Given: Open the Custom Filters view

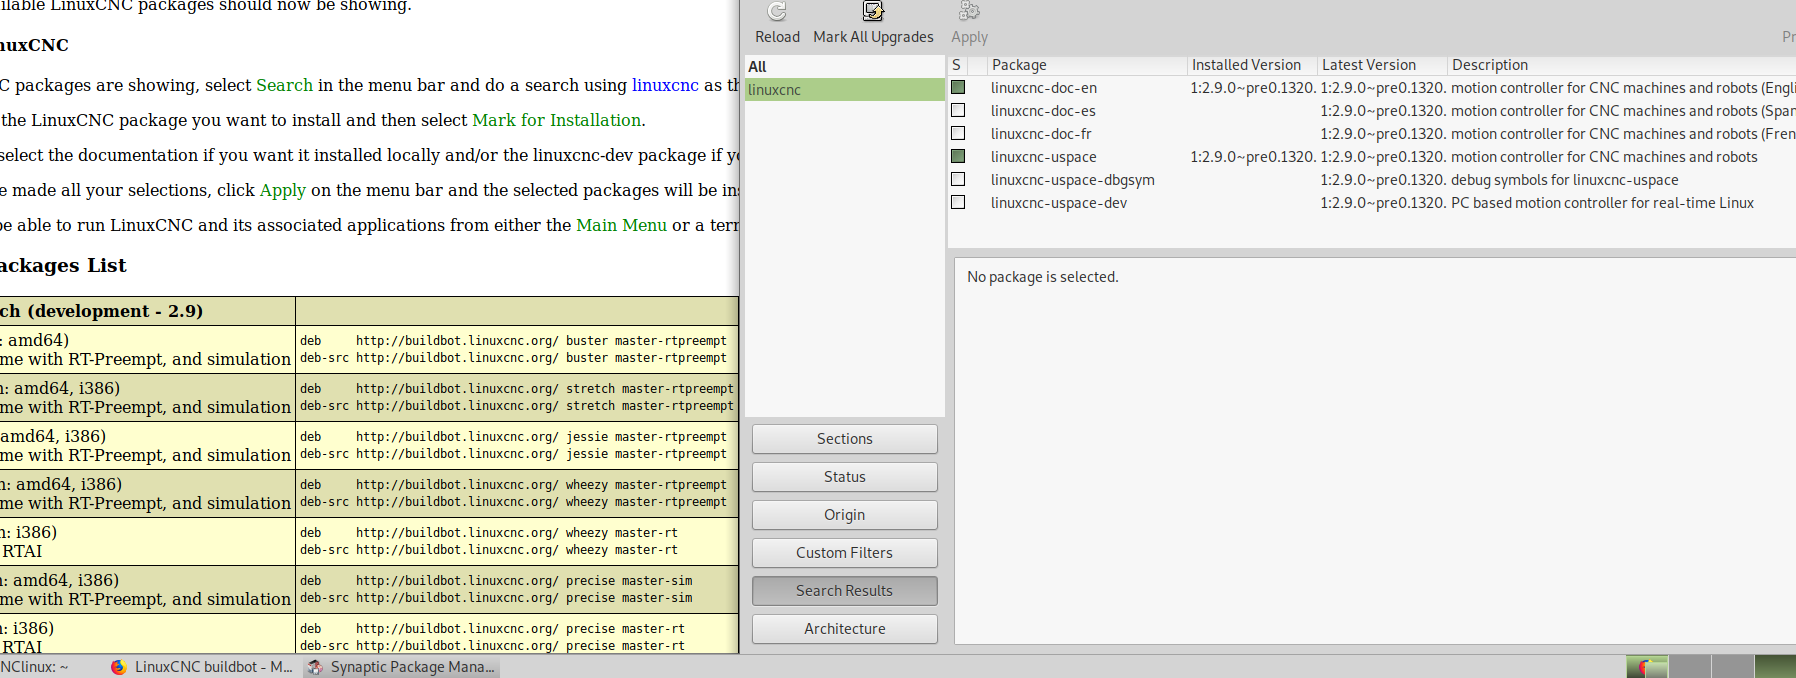Looking at the screenshot, I should 845,553.
